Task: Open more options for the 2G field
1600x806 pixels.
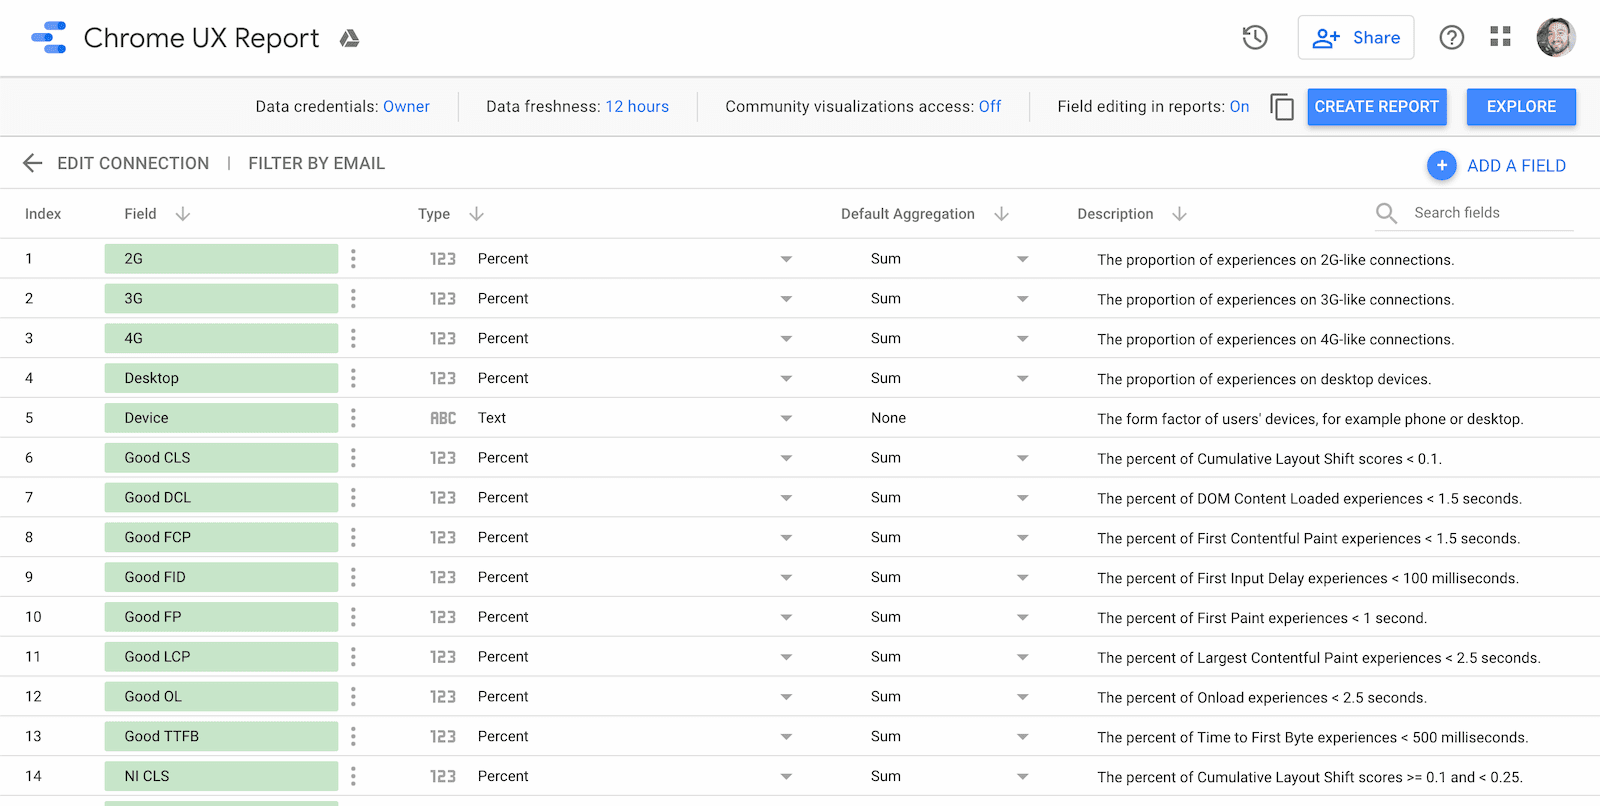Action: (353, 259)
